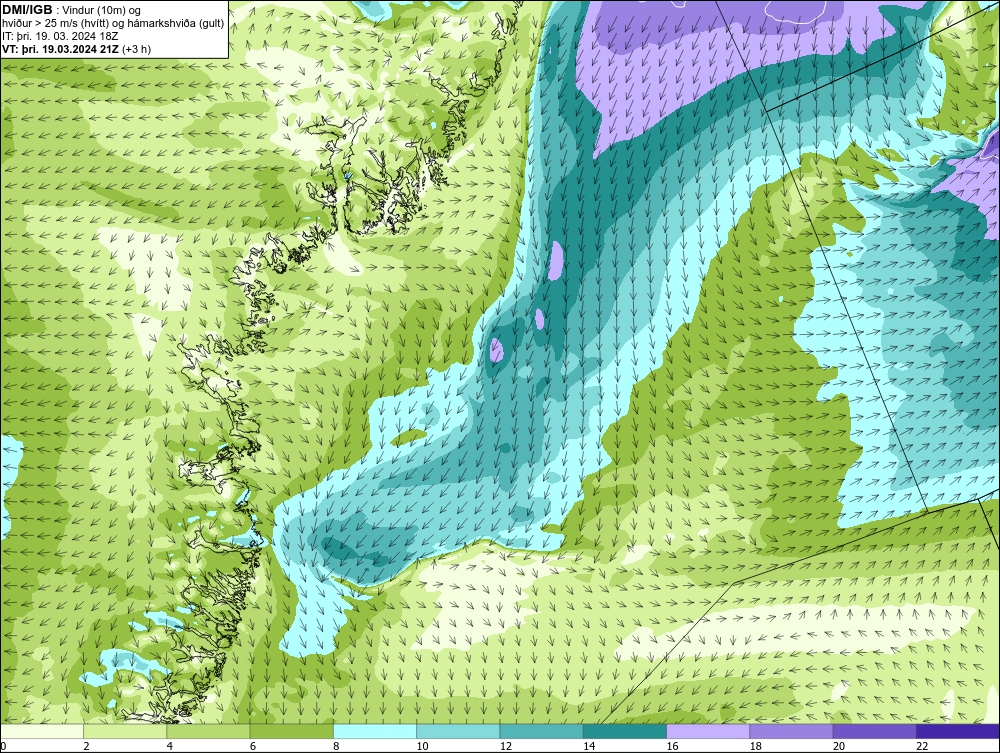Click the 0–2 m/s palest legend swatch
The image size is (1000, 753).
(41, 731)
